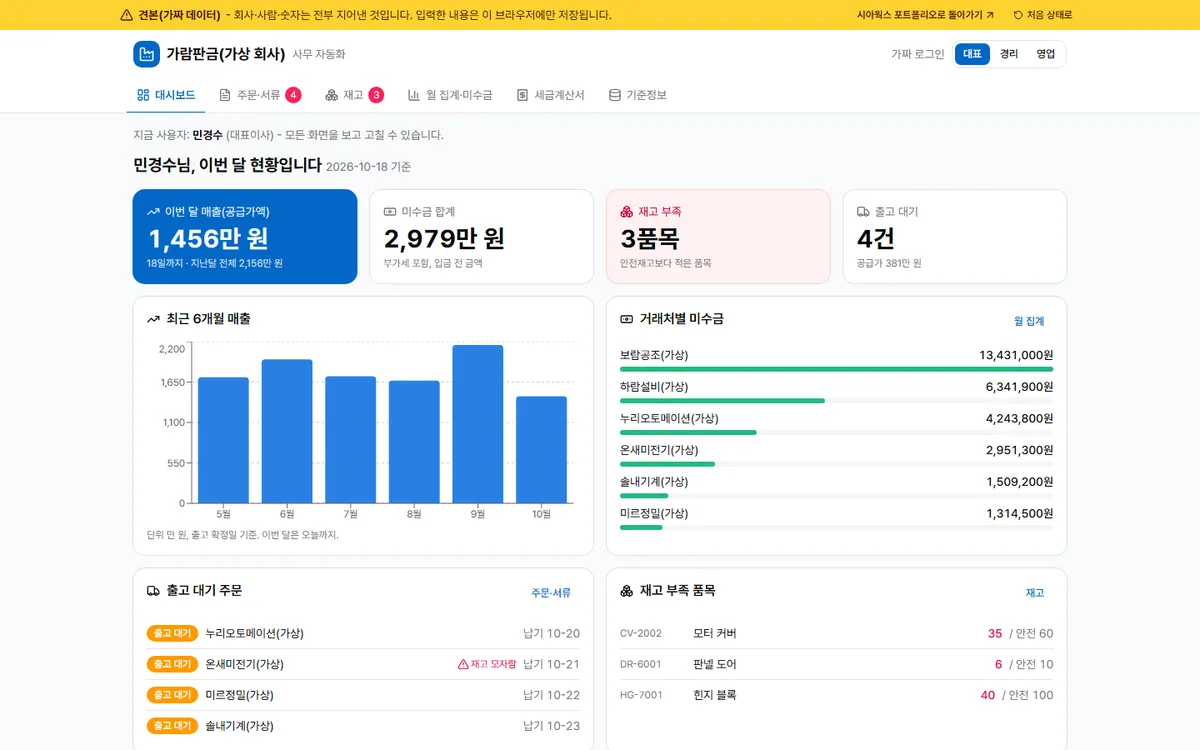This screenshot has height=750, width=1200.
Task: Click the banknote icon beside 거래처별 미수금
Action: point(627,319)
